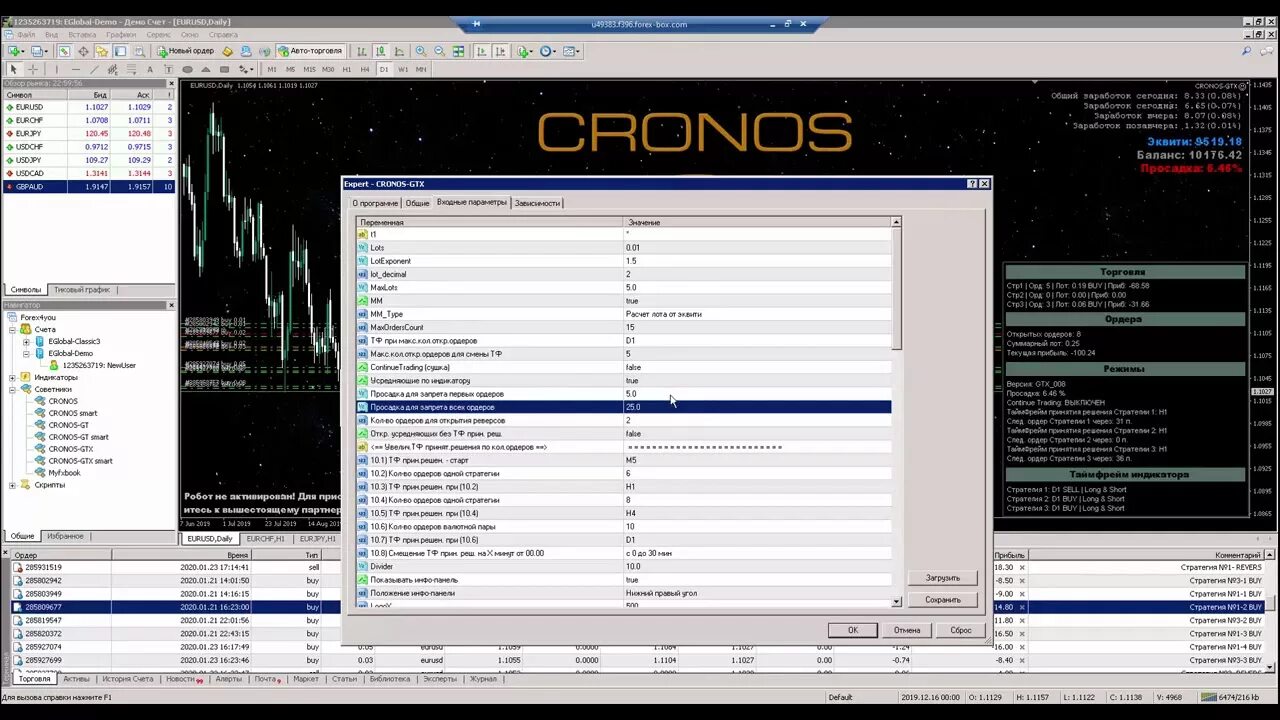Click the Сброс button
This screenshot has height=720, width=1280.
[961, 630]
